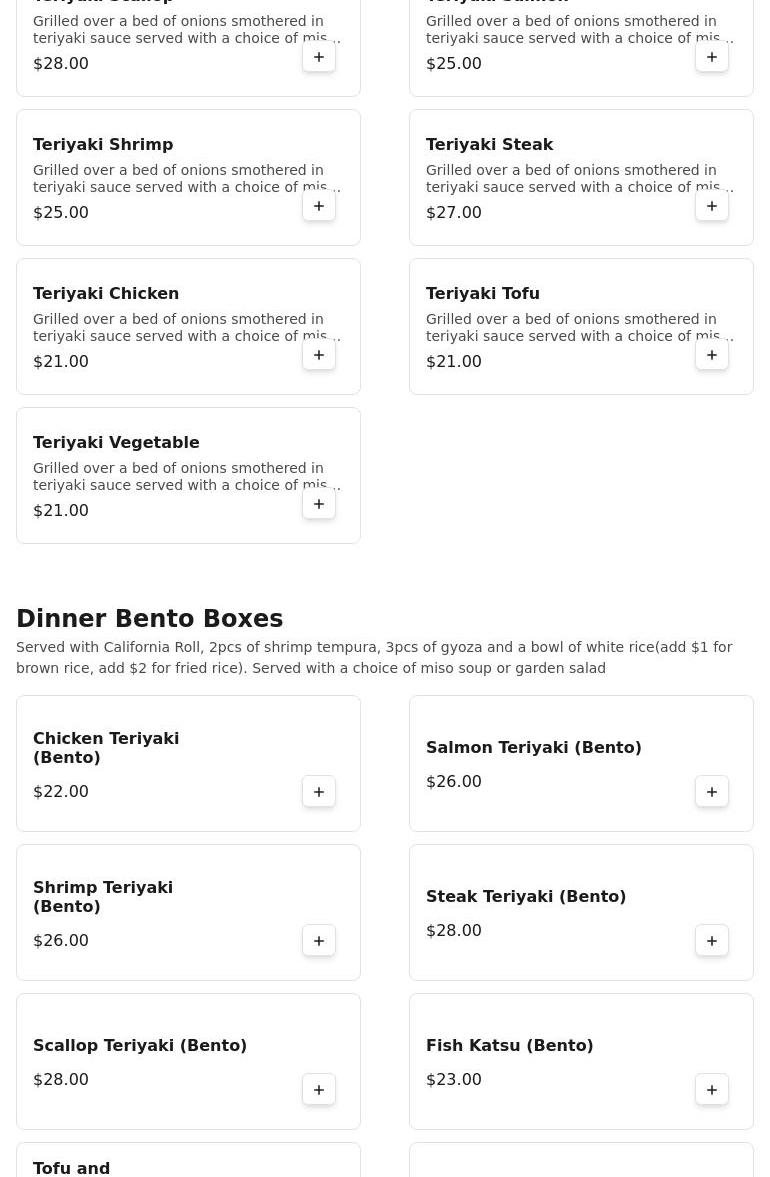This screenshot has height=1177, width=770.
Task: Add Steak Teriyaki Bento to order
Action: click(x=711, y=941)
